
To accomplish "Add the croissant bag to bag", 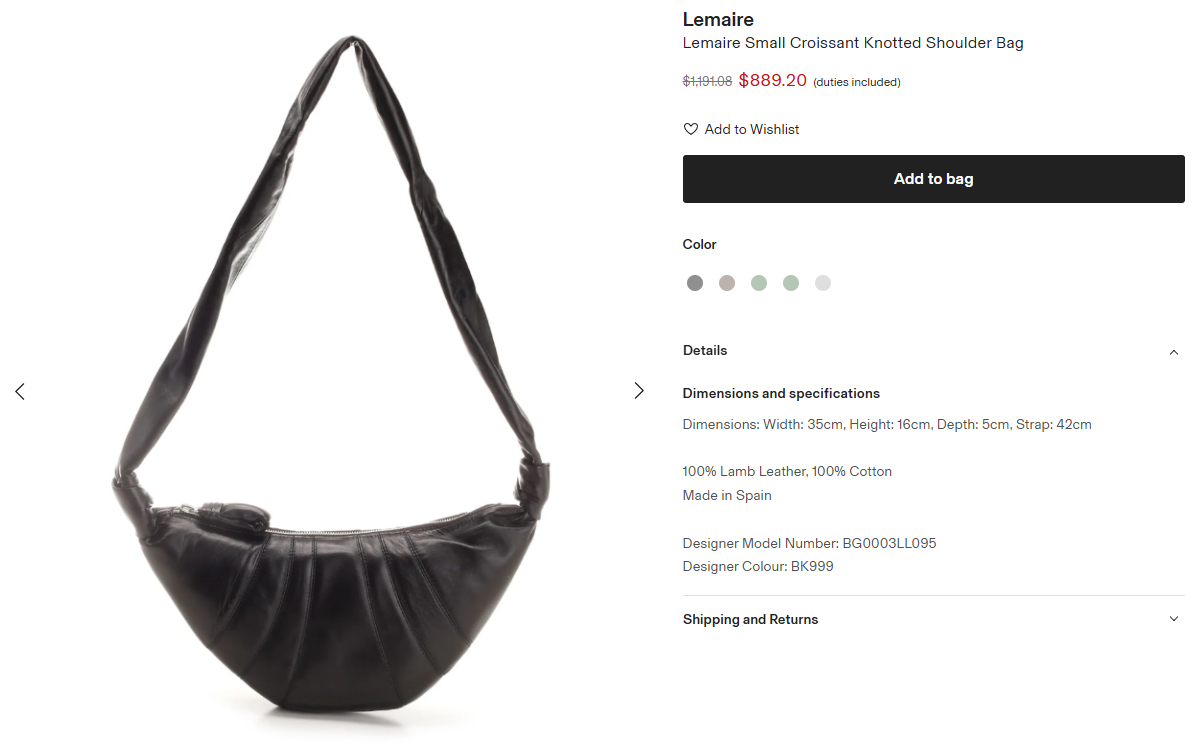I will coord(934,179).
